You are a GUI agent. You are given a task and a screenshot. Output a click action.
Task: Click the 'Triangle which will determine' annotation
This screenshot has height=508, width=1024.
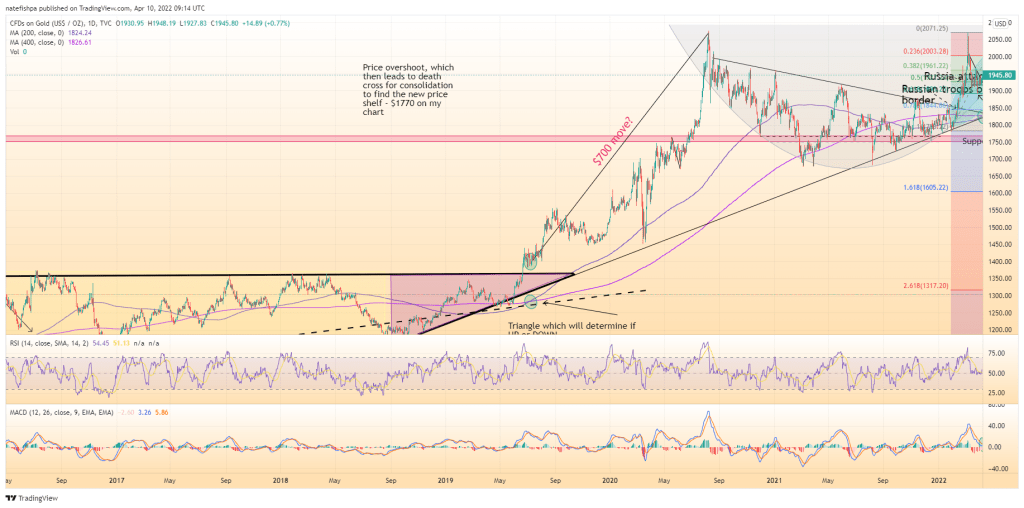[571, 327]
